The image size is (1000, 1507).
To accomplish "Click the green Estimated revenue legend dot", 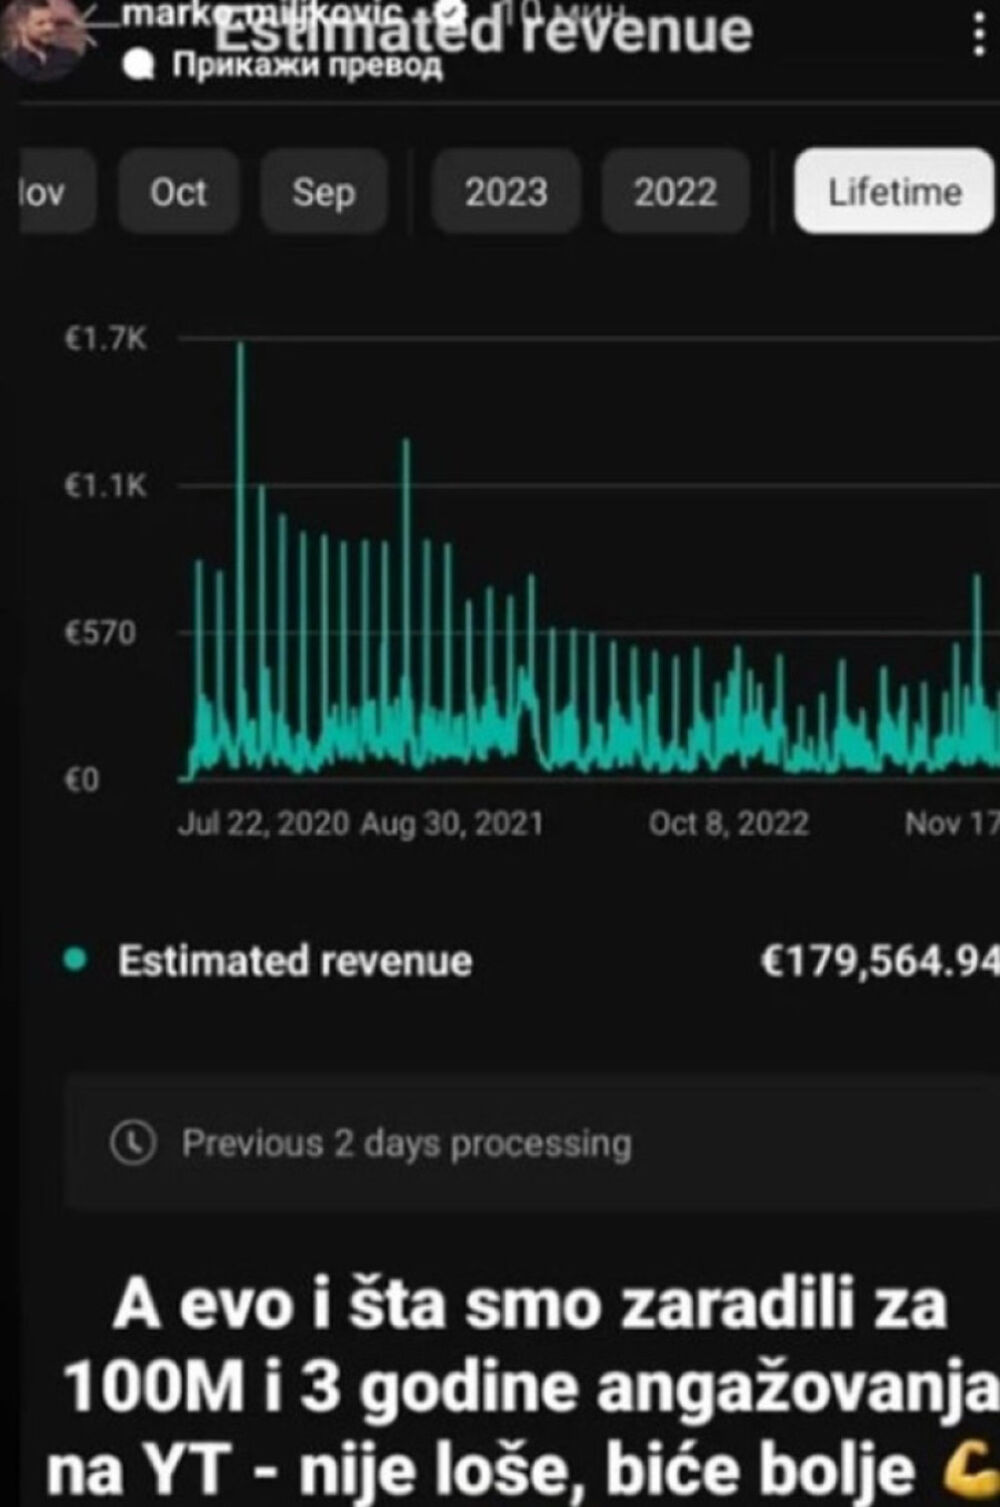I will click(73, 960).
